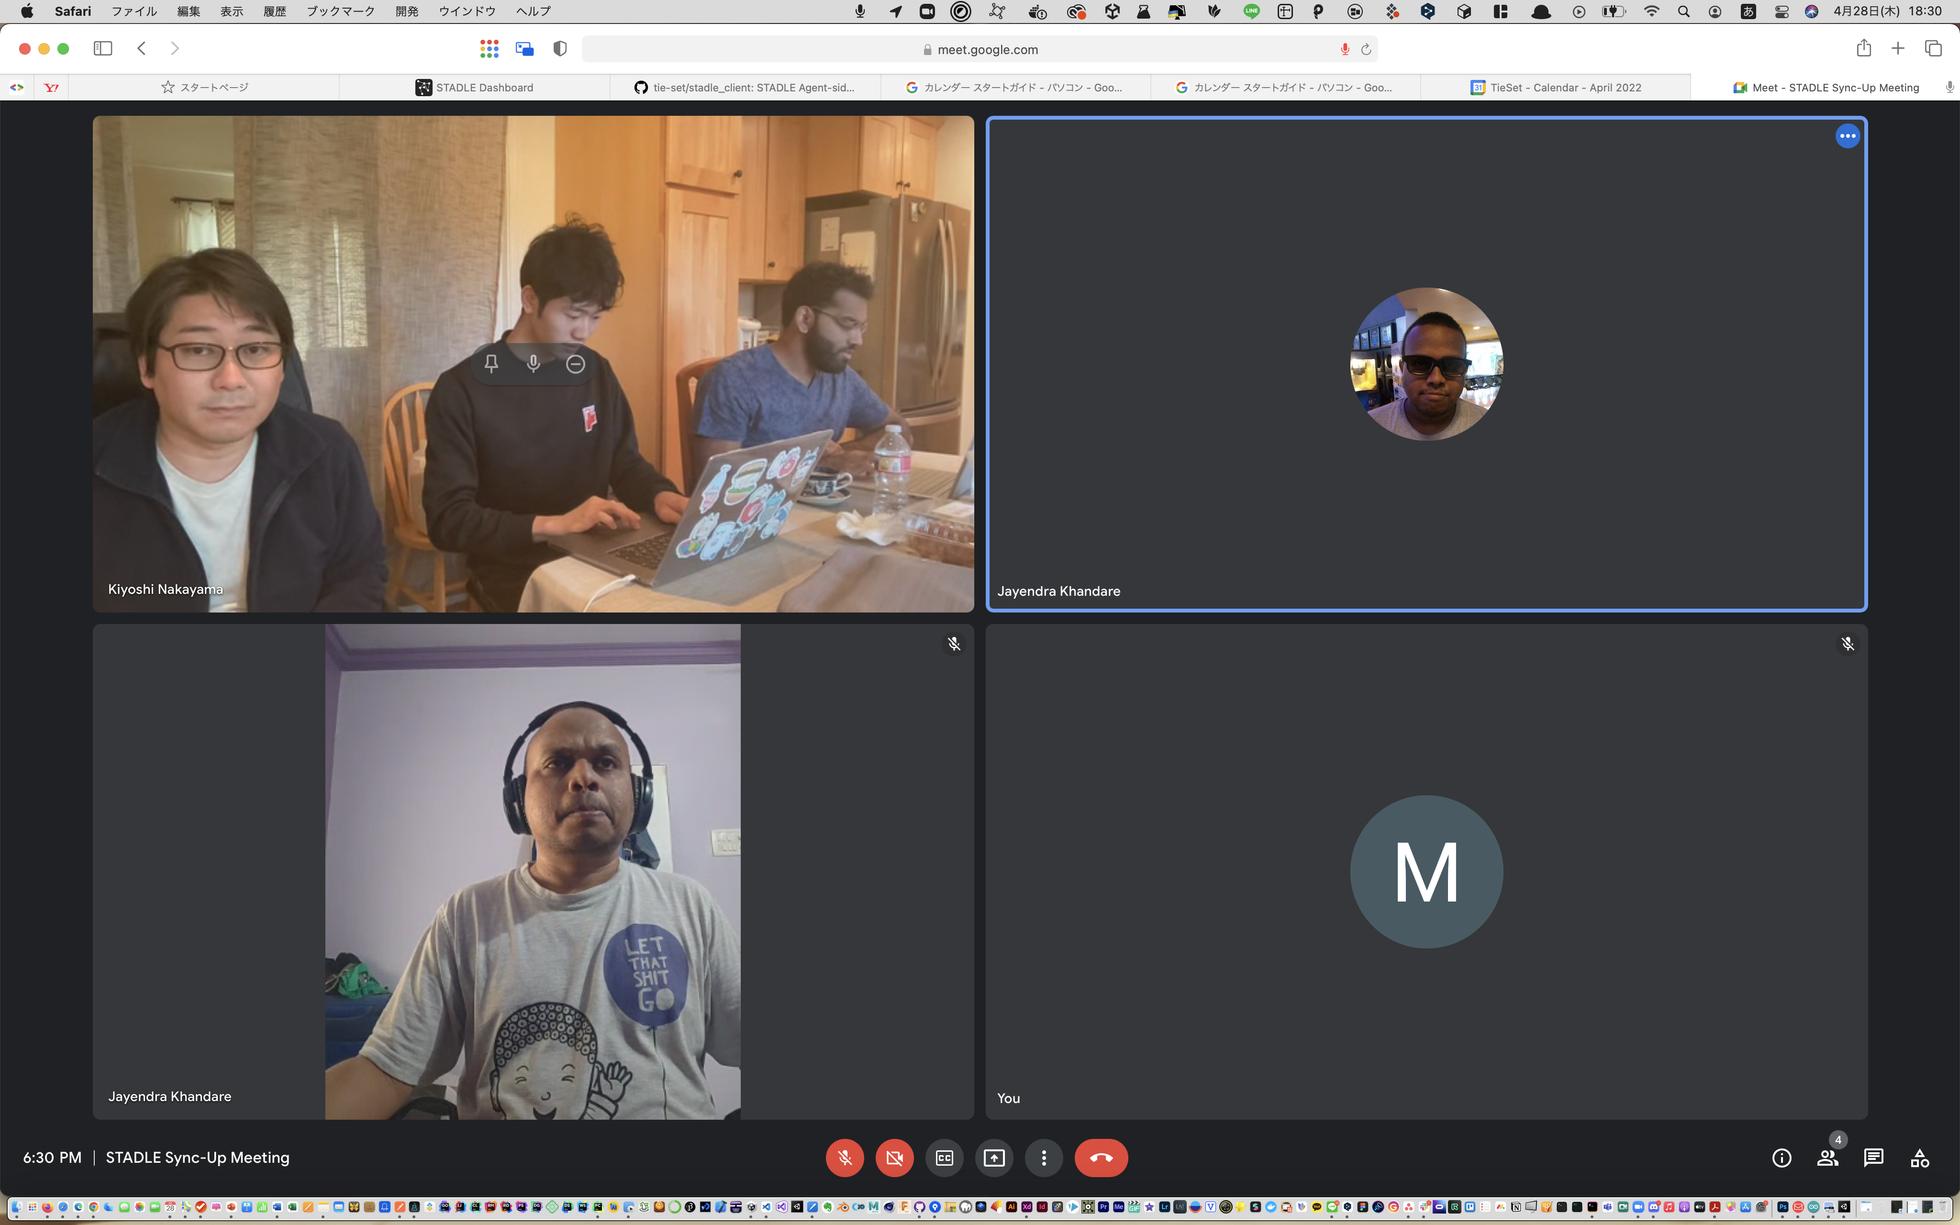Mute Kiyoshi Nakayama's microphone icon
Viewport: 1960px width, 1225px height.
pos(533,364)
